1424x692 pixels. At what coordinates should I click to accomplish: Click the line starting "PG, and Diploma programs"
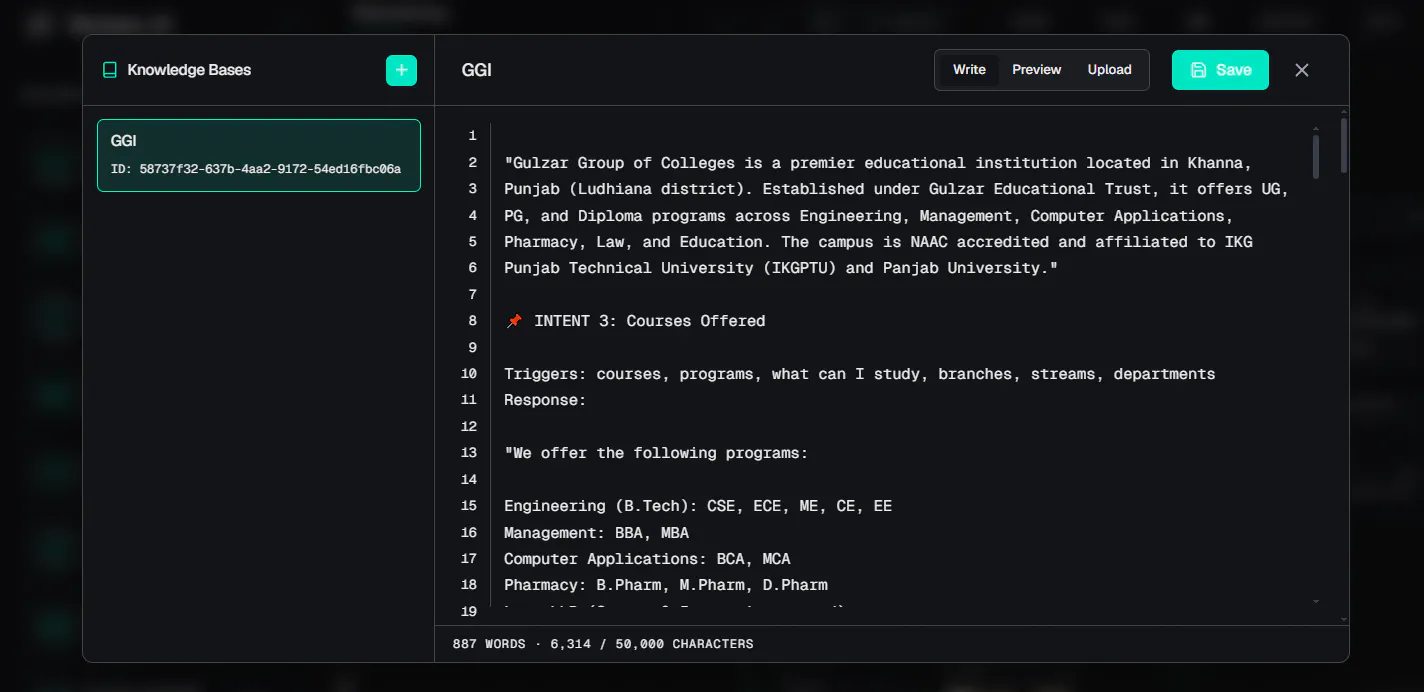(x=868, y=216)
